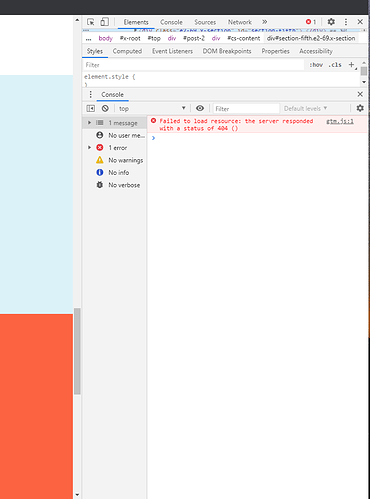
Task: Focus the console Filter field
Action: (x=246, y=109)
